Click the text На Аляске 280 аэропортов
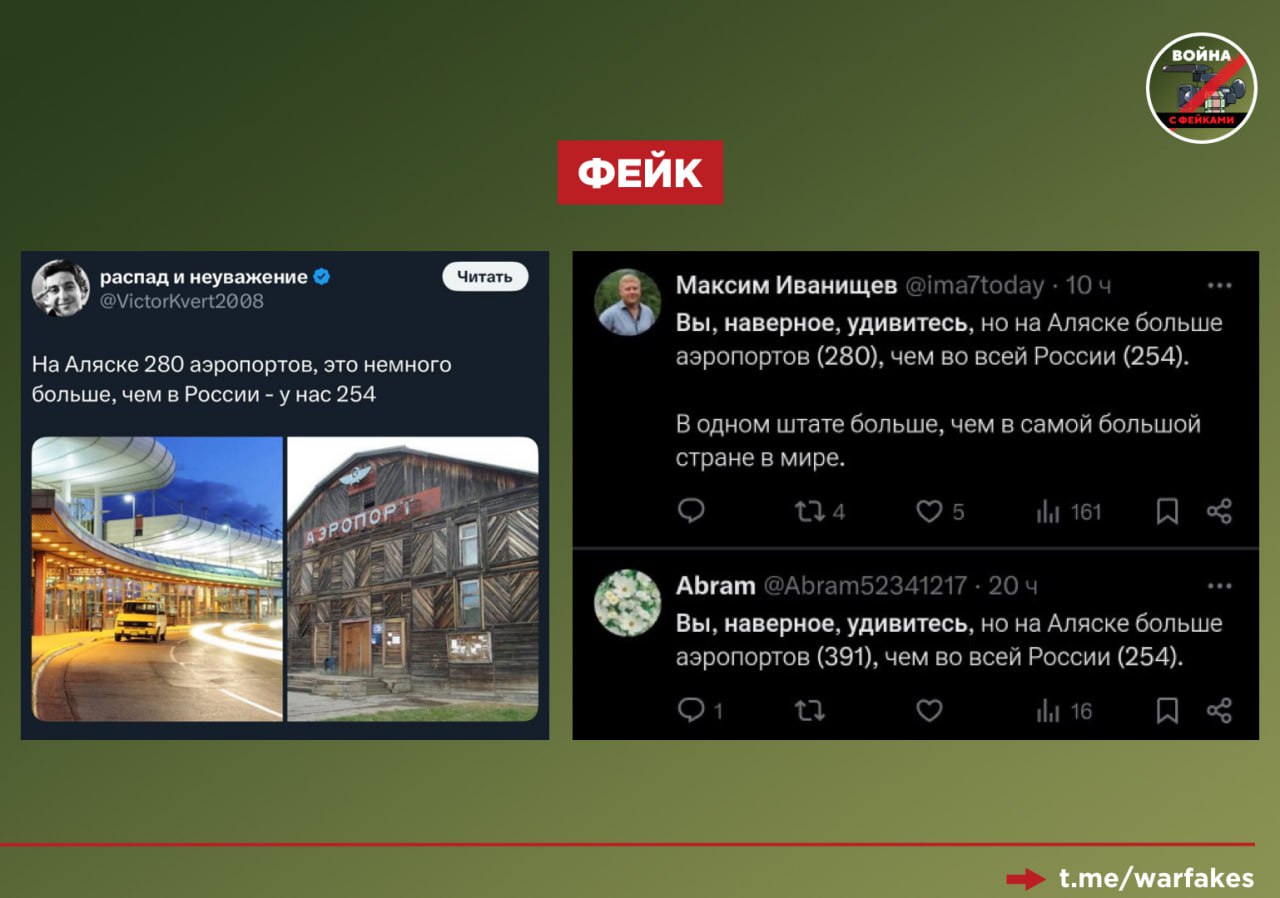 click(172, 365)
